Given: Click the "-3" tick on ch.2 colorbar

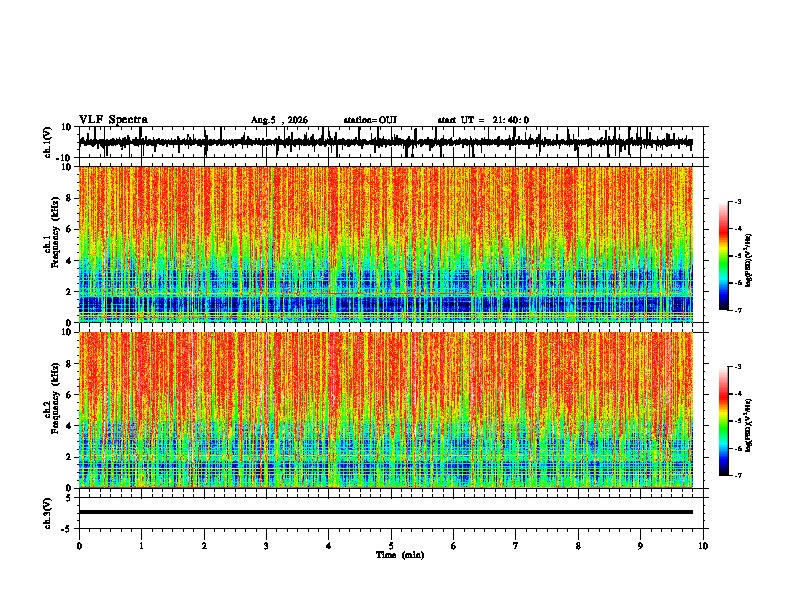Looking at the screenshot, I should tap(738, 367).
